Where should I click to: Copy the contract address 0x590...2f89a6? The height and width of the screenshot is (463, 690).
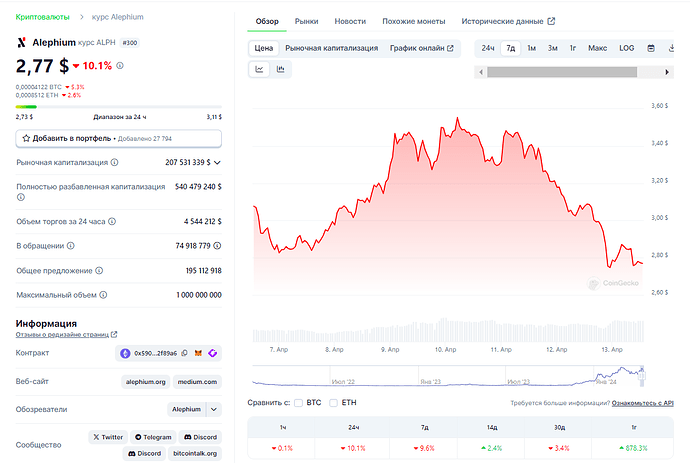(184, 353)
